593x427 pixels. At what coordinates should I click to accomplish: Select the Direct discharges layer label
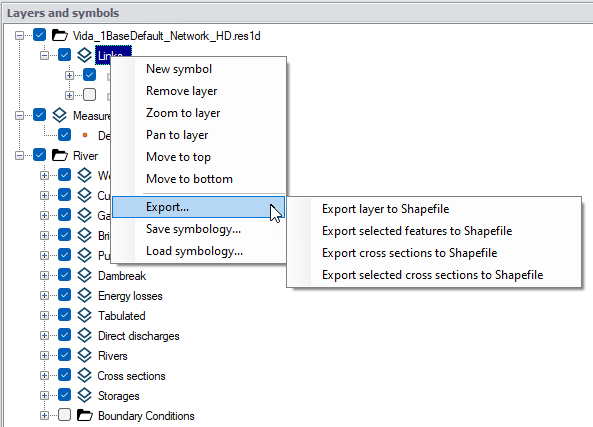click(138, 336)
